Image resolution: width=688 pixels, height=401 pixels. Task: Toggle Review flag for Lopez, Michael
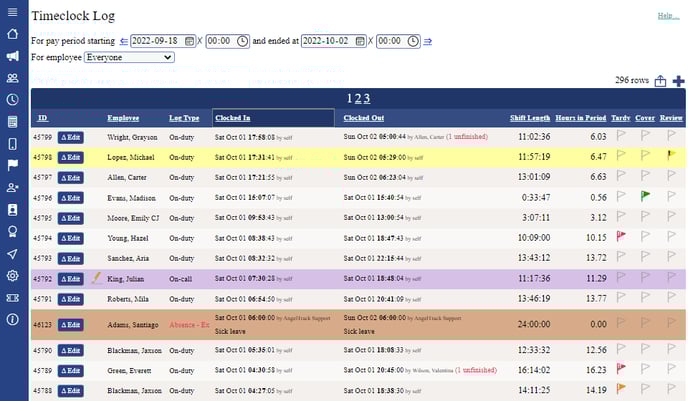tap(671, 155)
